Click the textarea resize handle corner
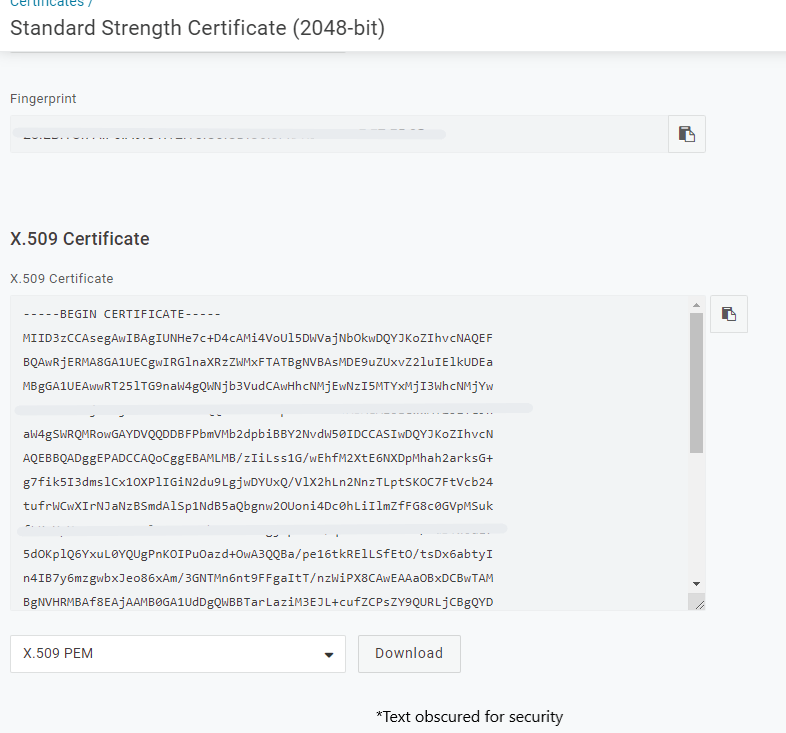 point(698,604)
